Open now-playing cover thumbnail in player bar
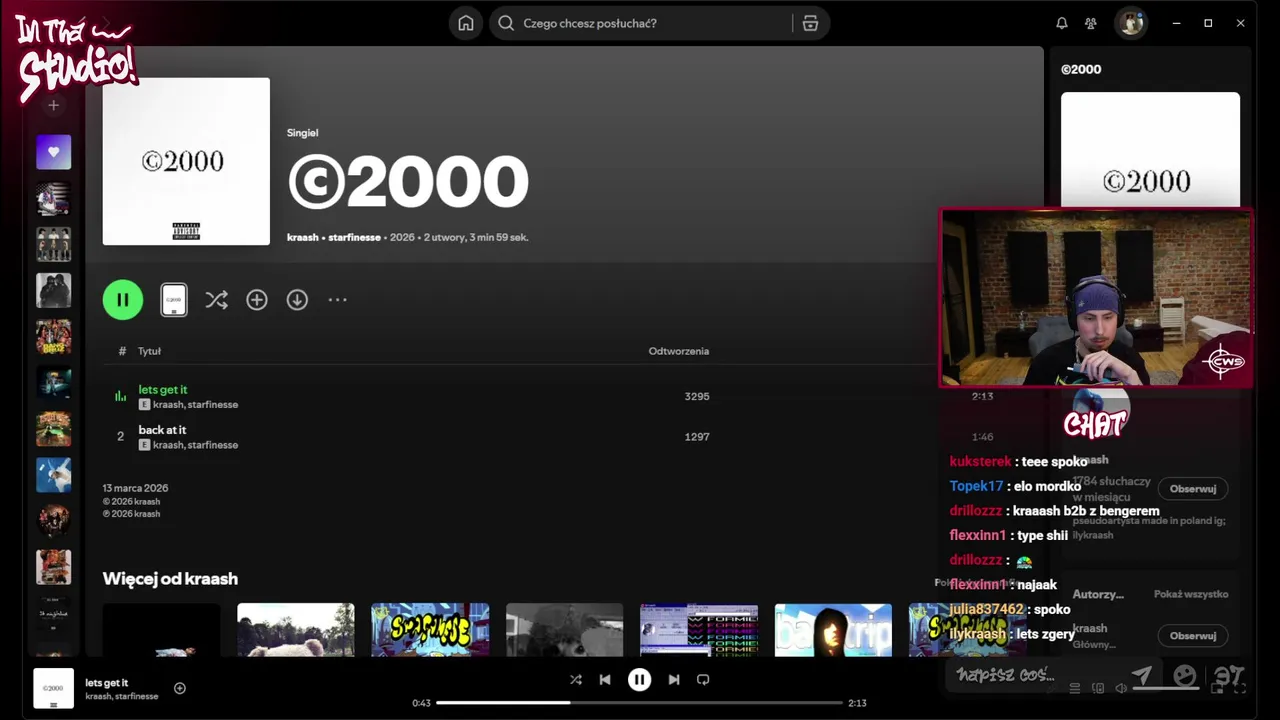Screen dimensions: 1280x720 (x=54, y=688)
